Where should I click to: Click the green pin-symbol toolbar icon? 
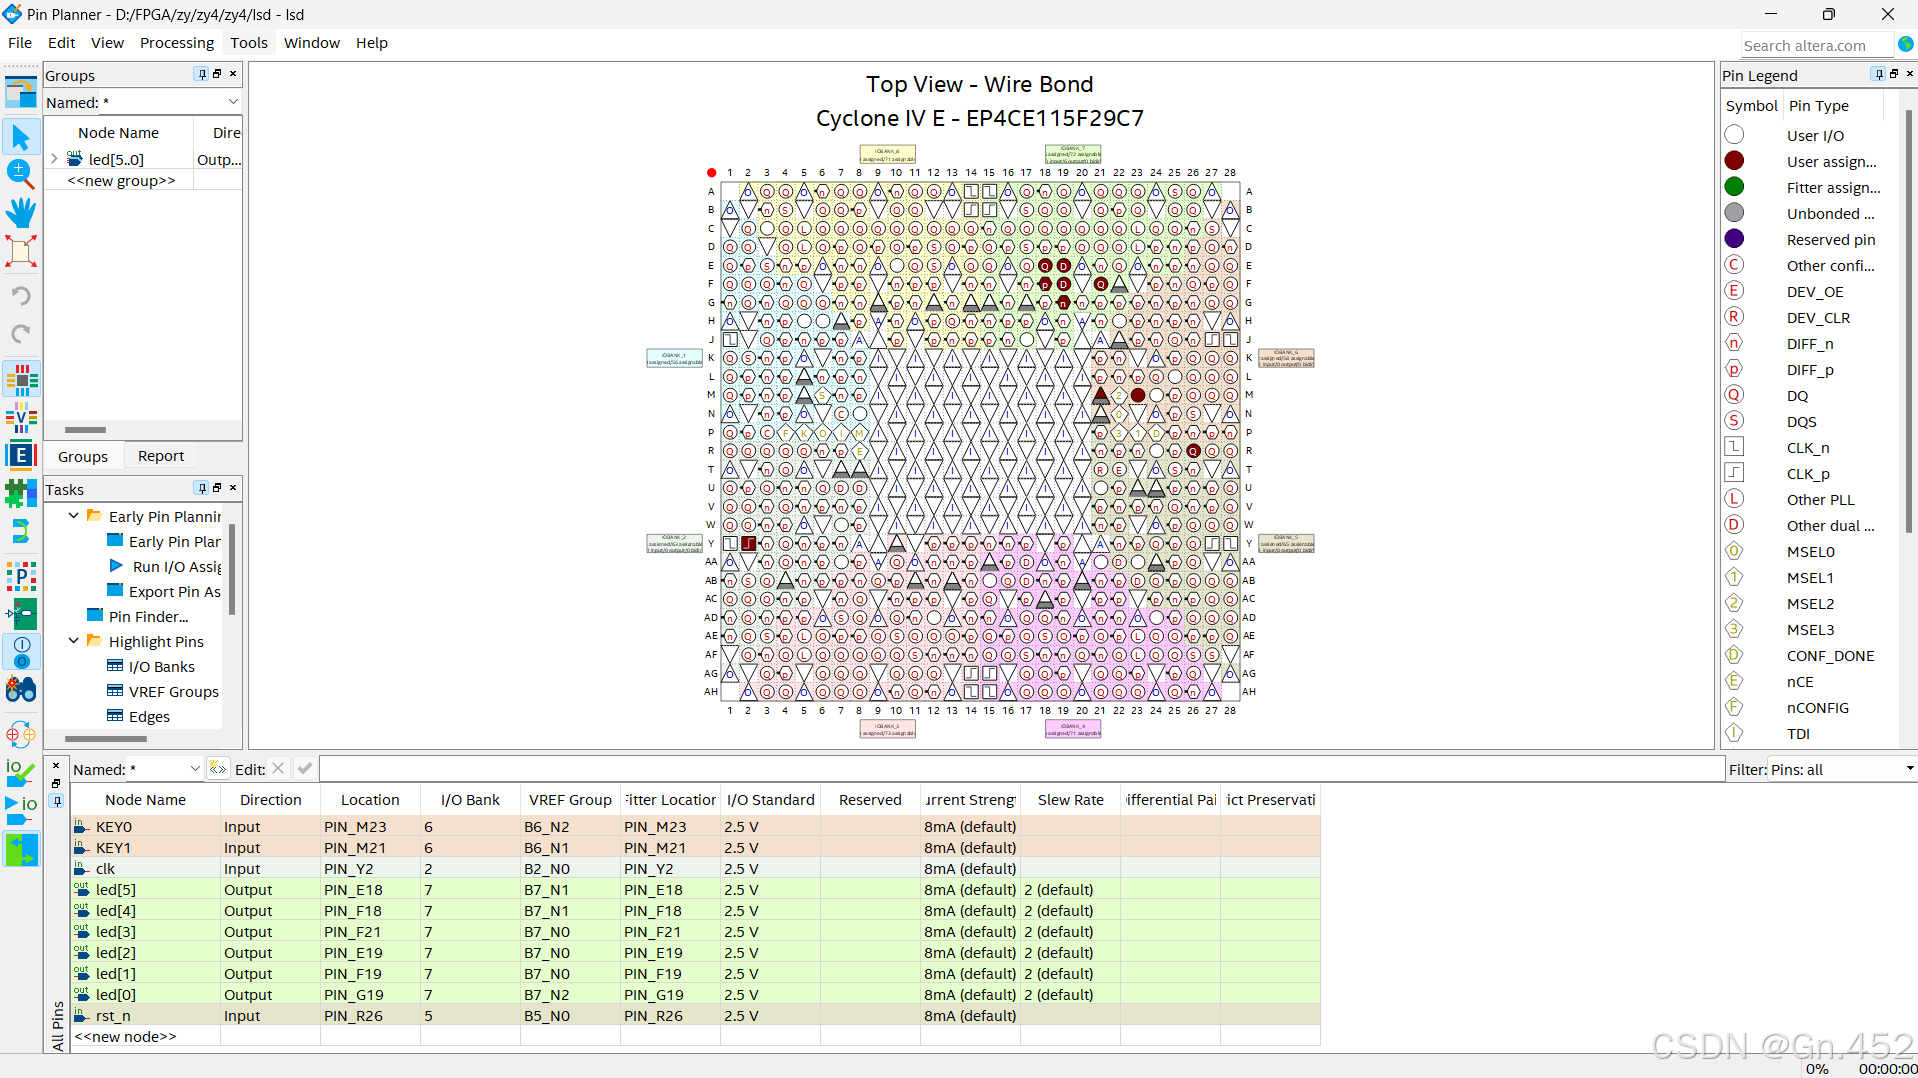tap(21, 613)
